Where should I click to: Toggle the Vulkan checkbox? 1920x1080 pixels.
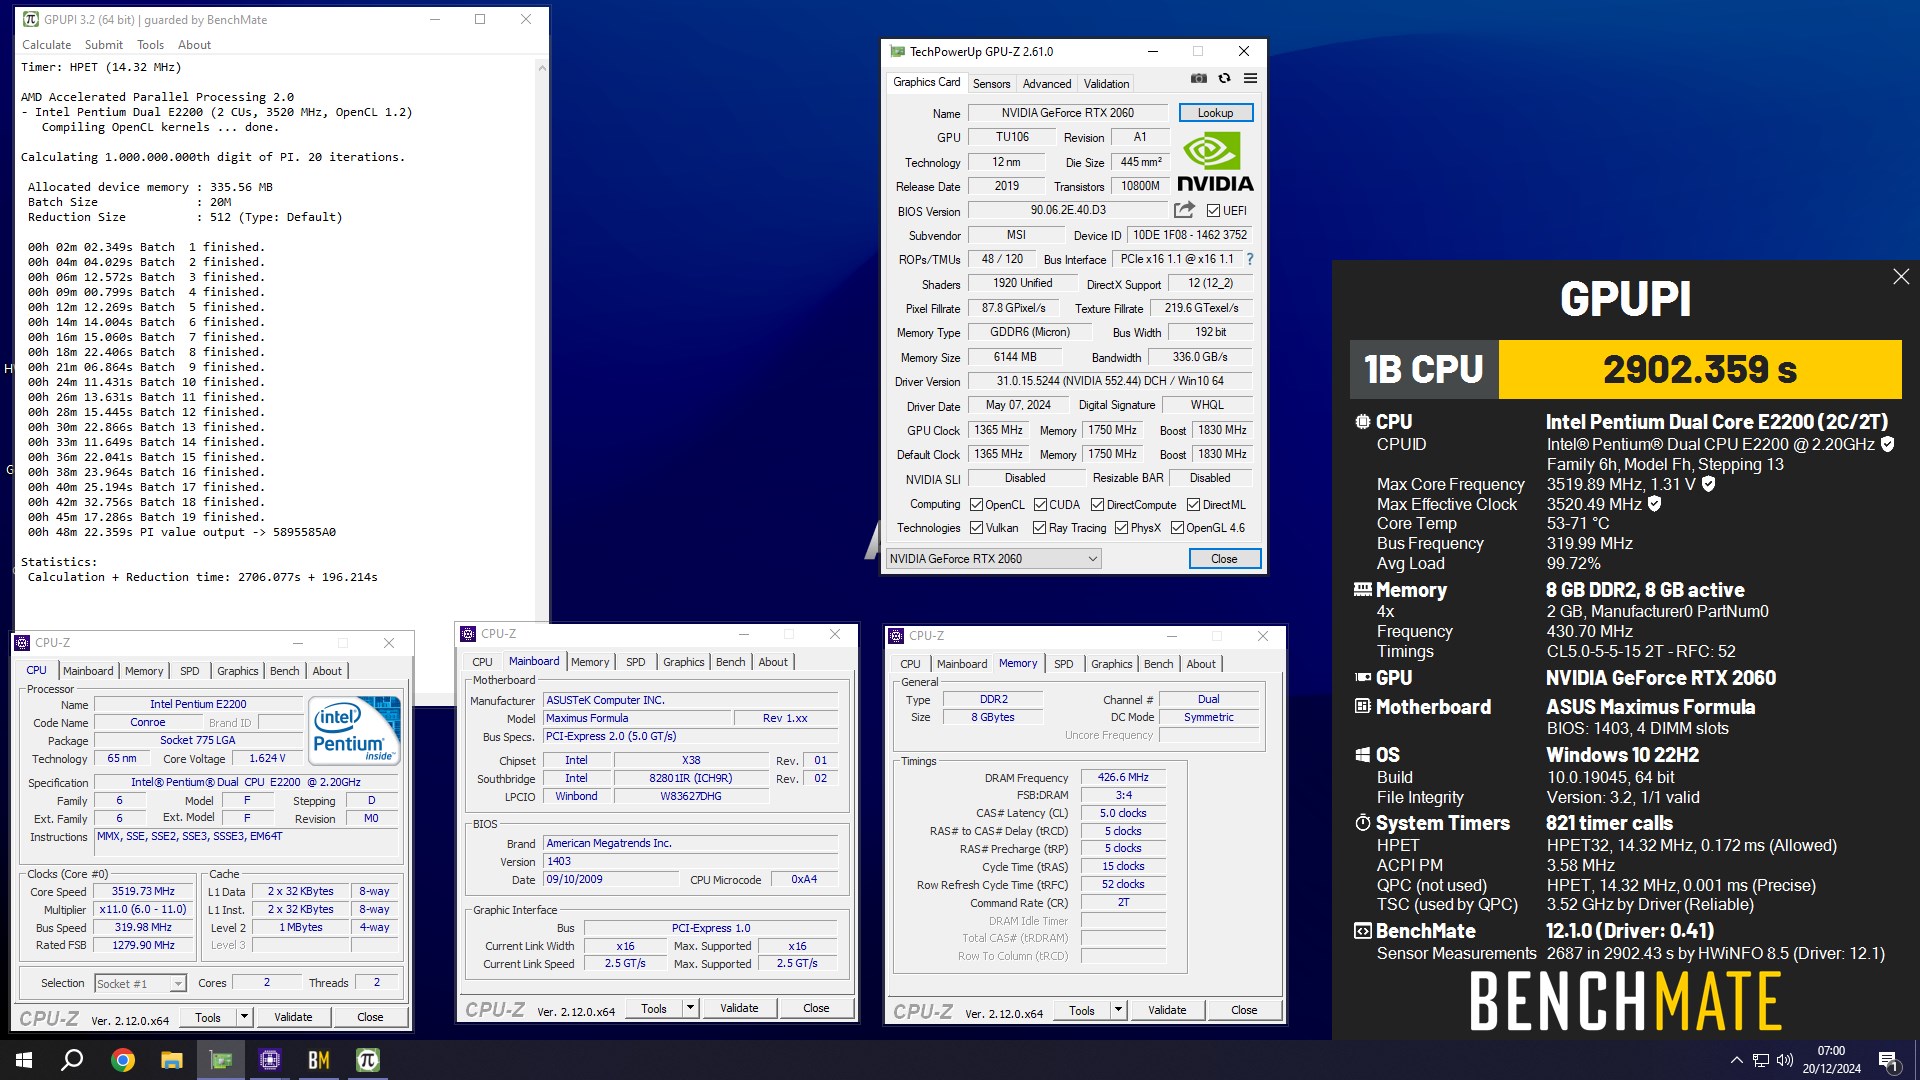(977, 528)
